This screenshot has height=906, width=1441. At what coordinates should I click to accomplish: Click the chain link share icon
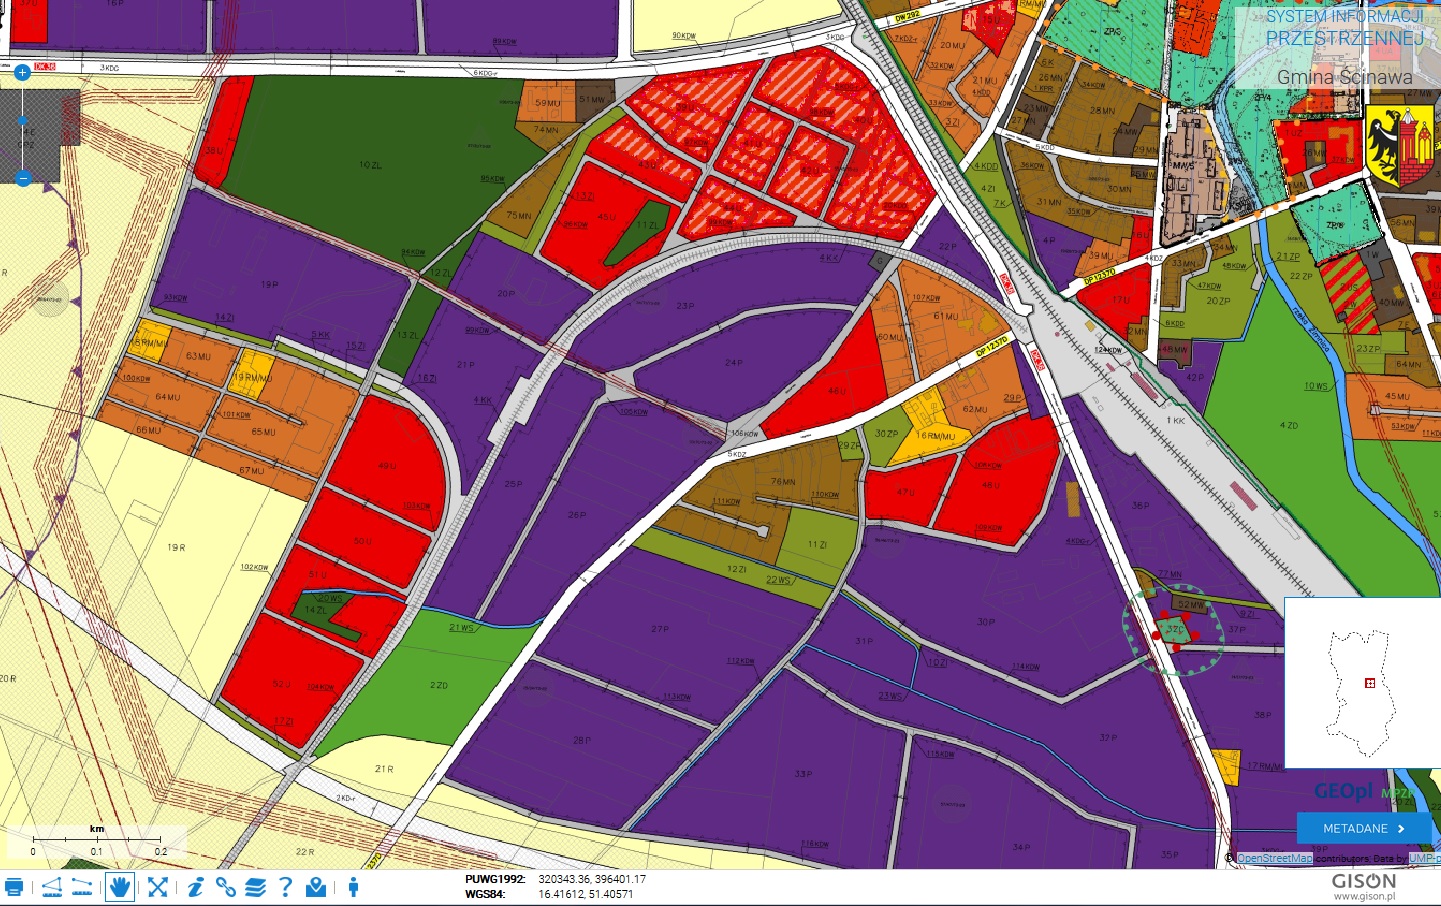tap(226, 887)
